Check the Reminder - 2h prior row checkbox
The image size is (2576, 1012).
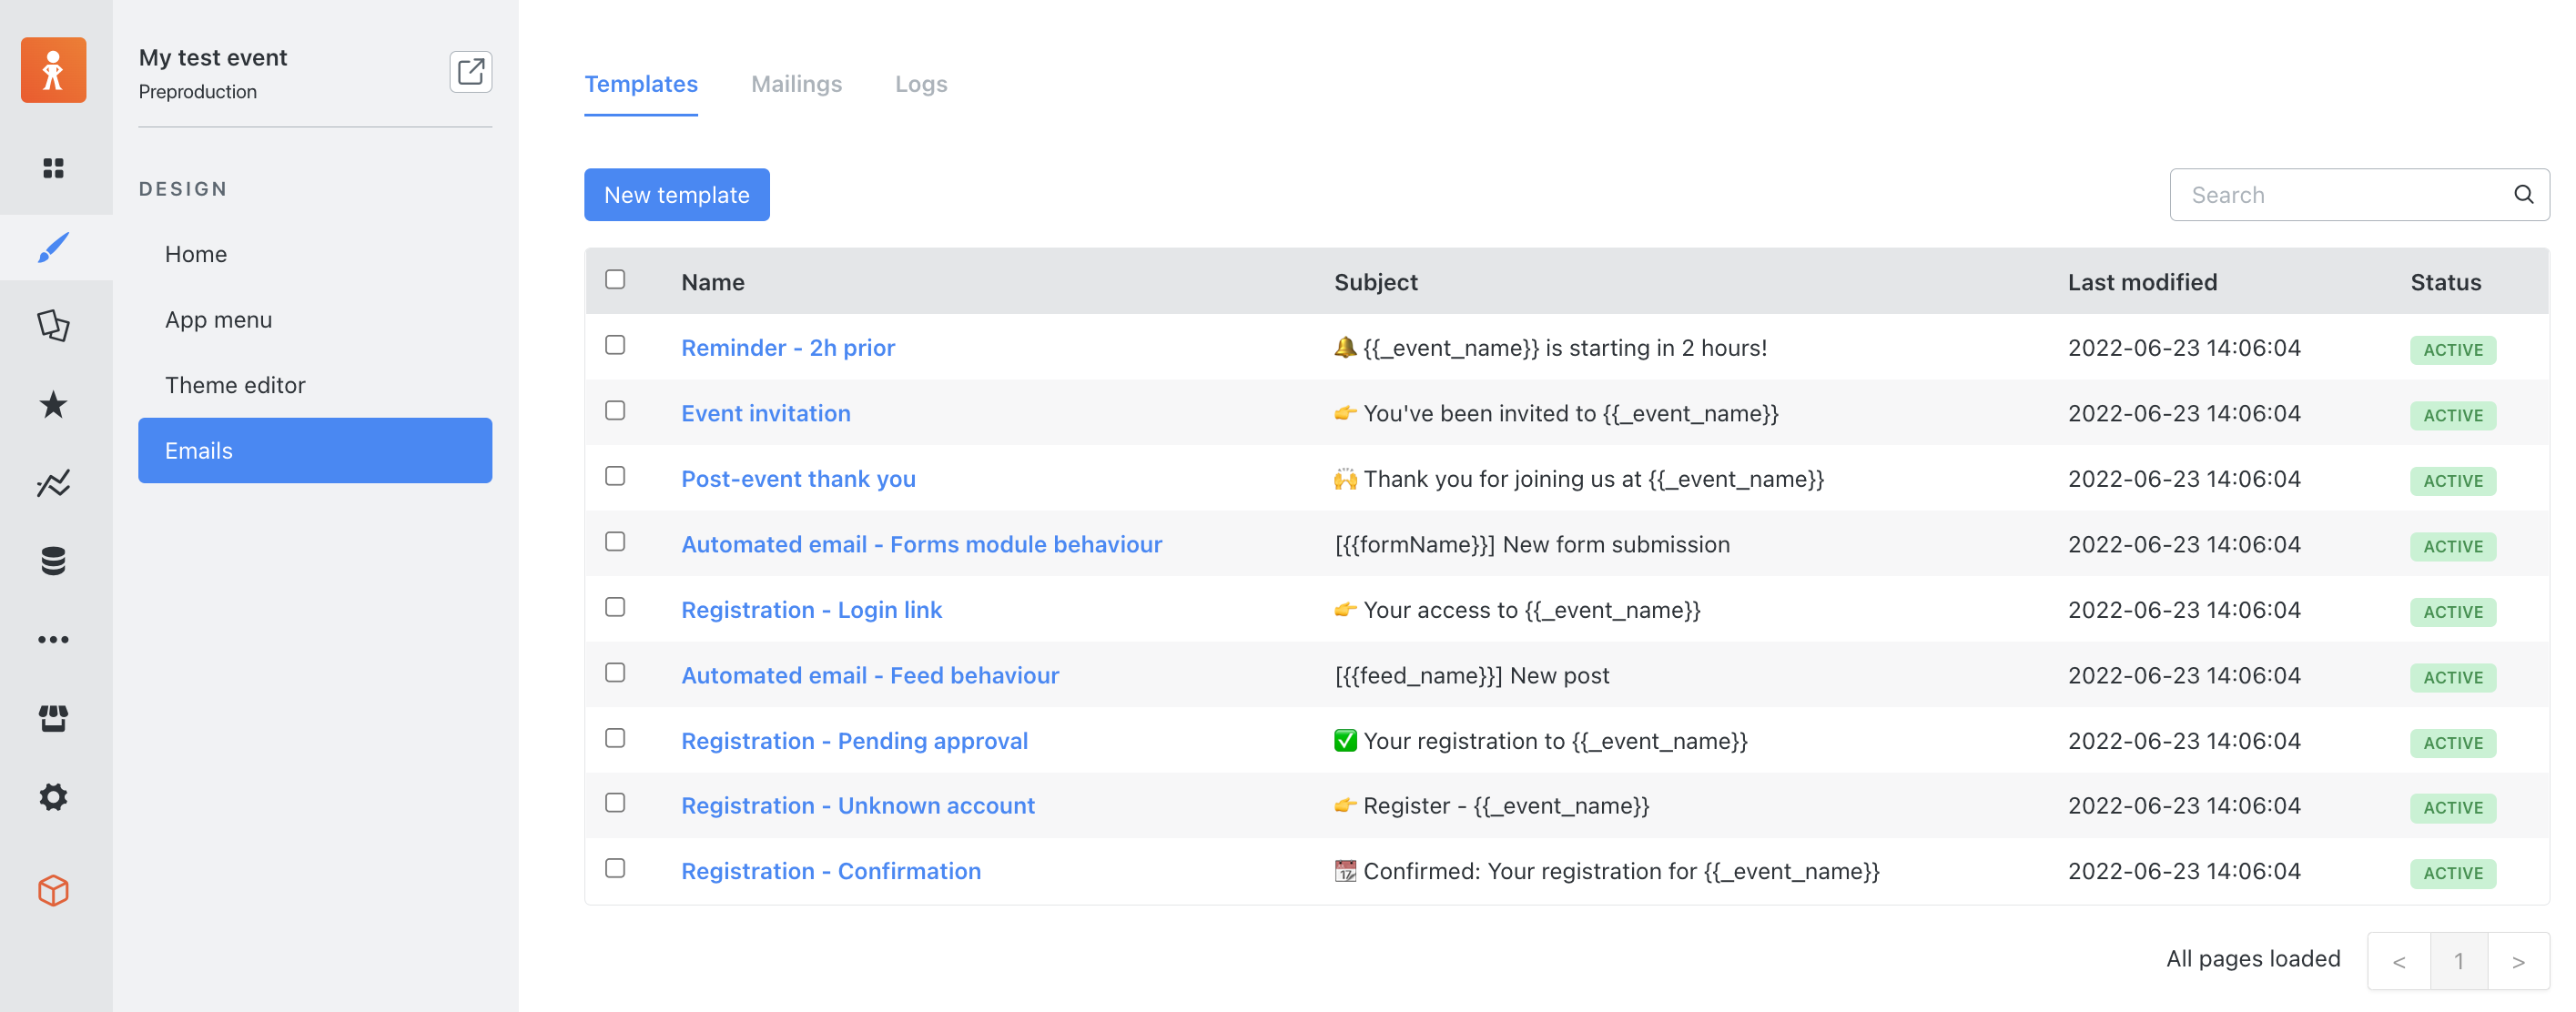tap(615, 345)
